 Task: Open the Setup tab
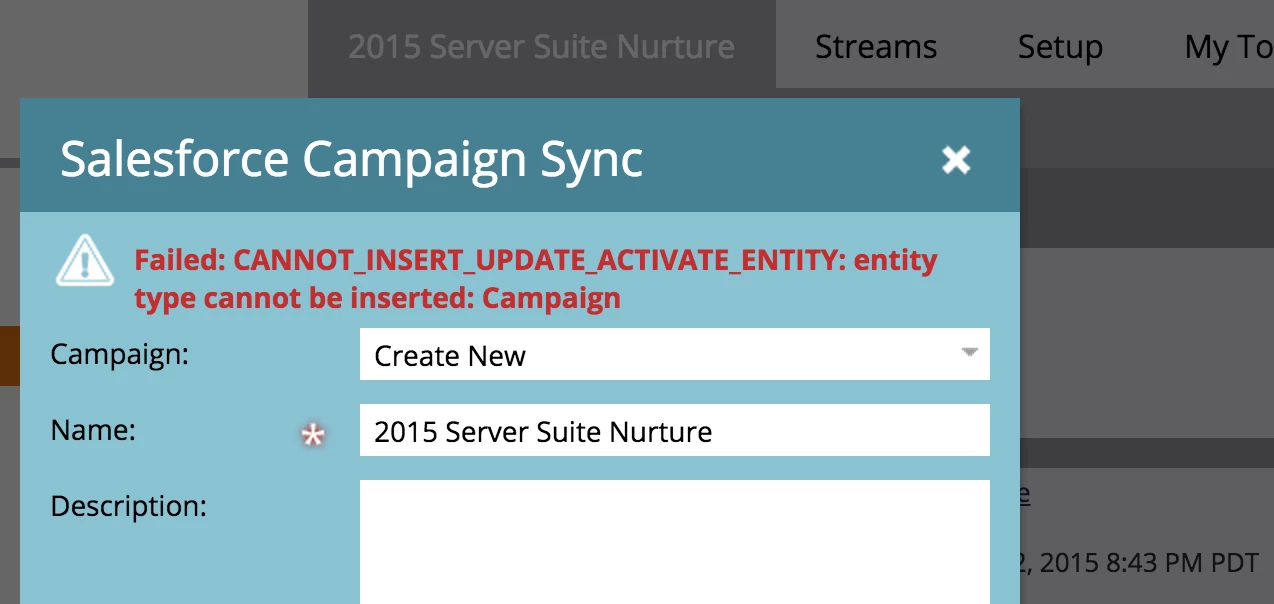point(1060,47)
